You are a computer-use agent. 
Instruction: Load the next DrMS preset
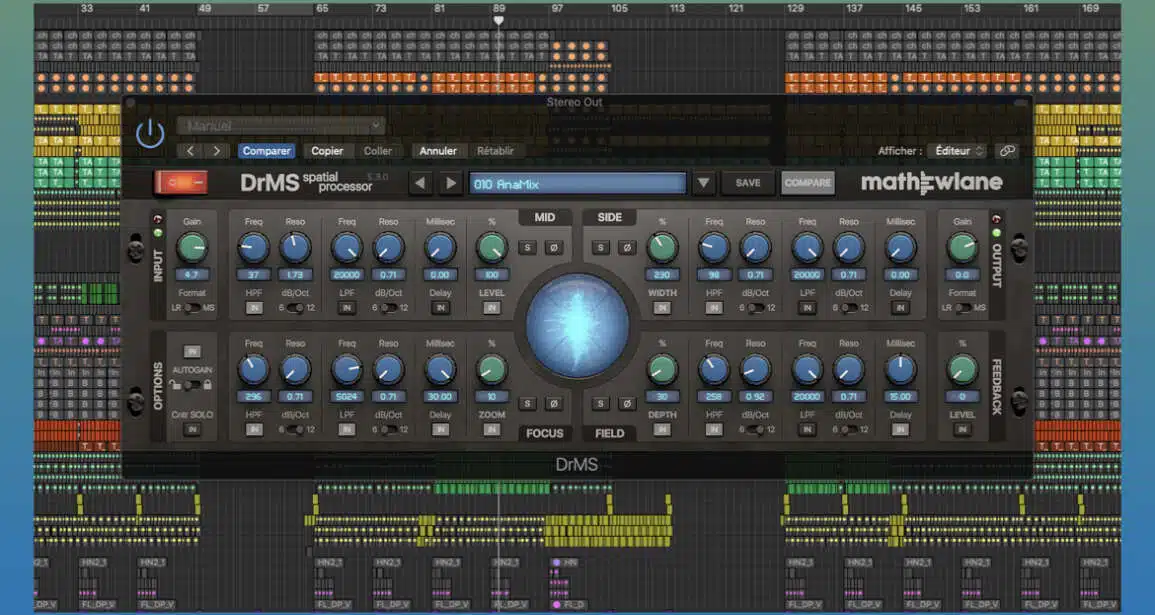pos(451,183)
